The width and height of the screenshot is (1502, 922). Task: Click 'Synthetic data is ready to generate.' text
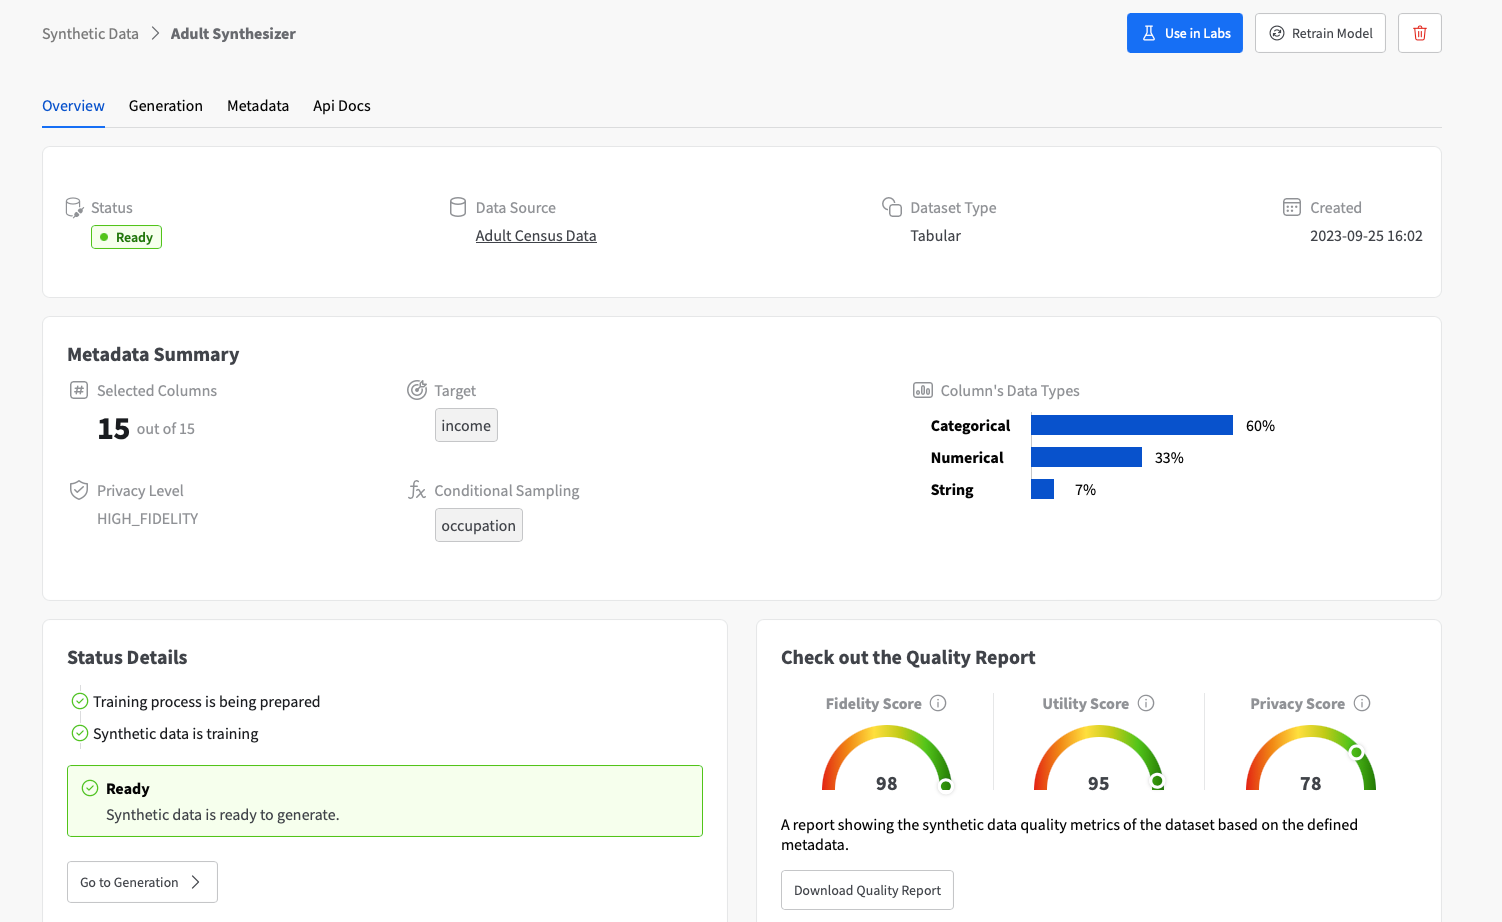click(x=223, y=815)
